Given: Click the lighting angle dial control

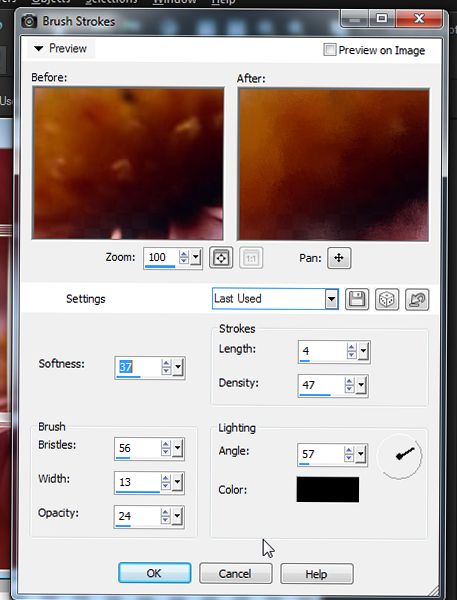Looking at the screenshot, I should [400, 456].
